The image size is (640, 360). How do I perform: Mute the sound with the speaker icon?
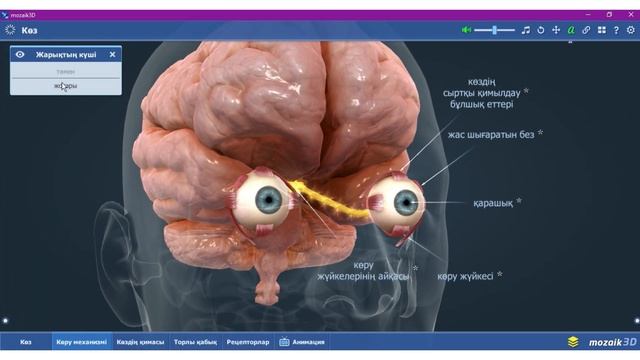click(466, 30)
